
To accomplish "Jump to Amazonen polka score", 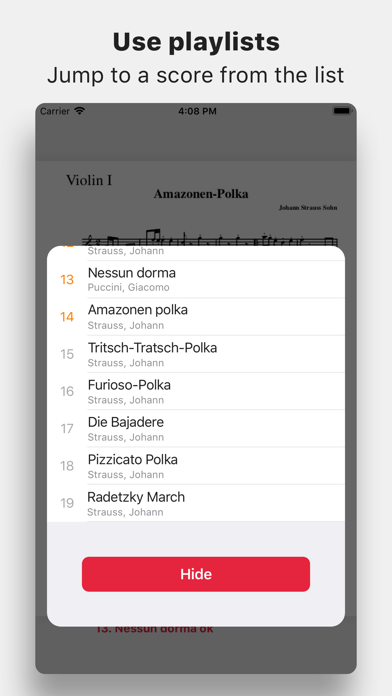I will (x=196, y=316).
